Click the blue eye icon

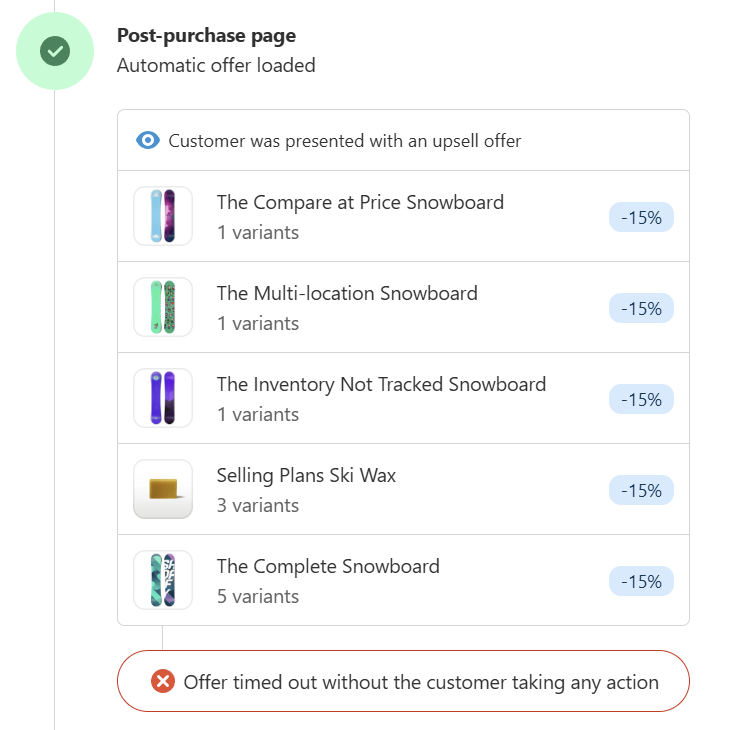tap(148, 141)
